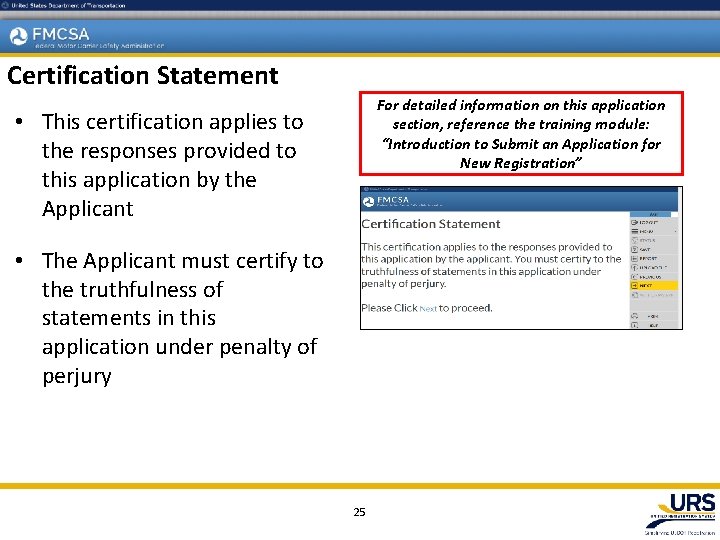
Task: Click the DOT emblem at top-left corner
Action: (x=5, y=5)
